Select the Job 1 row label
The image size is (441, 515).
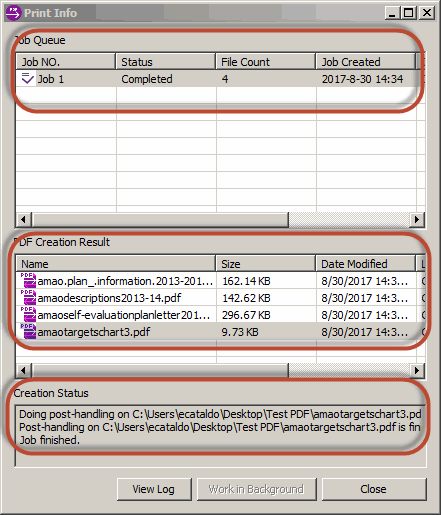tap(51, 79)
